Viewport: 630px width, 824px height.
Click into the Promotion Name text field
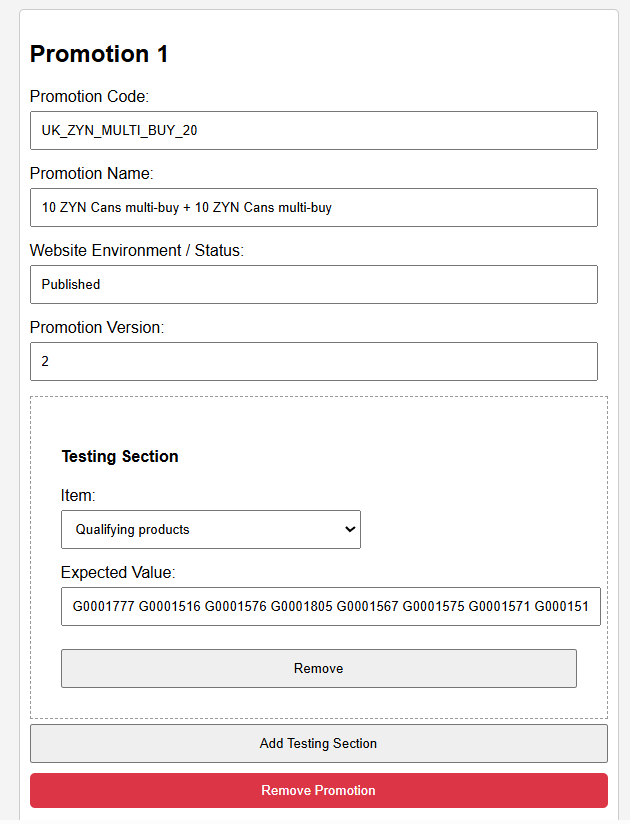coord(314,208)
